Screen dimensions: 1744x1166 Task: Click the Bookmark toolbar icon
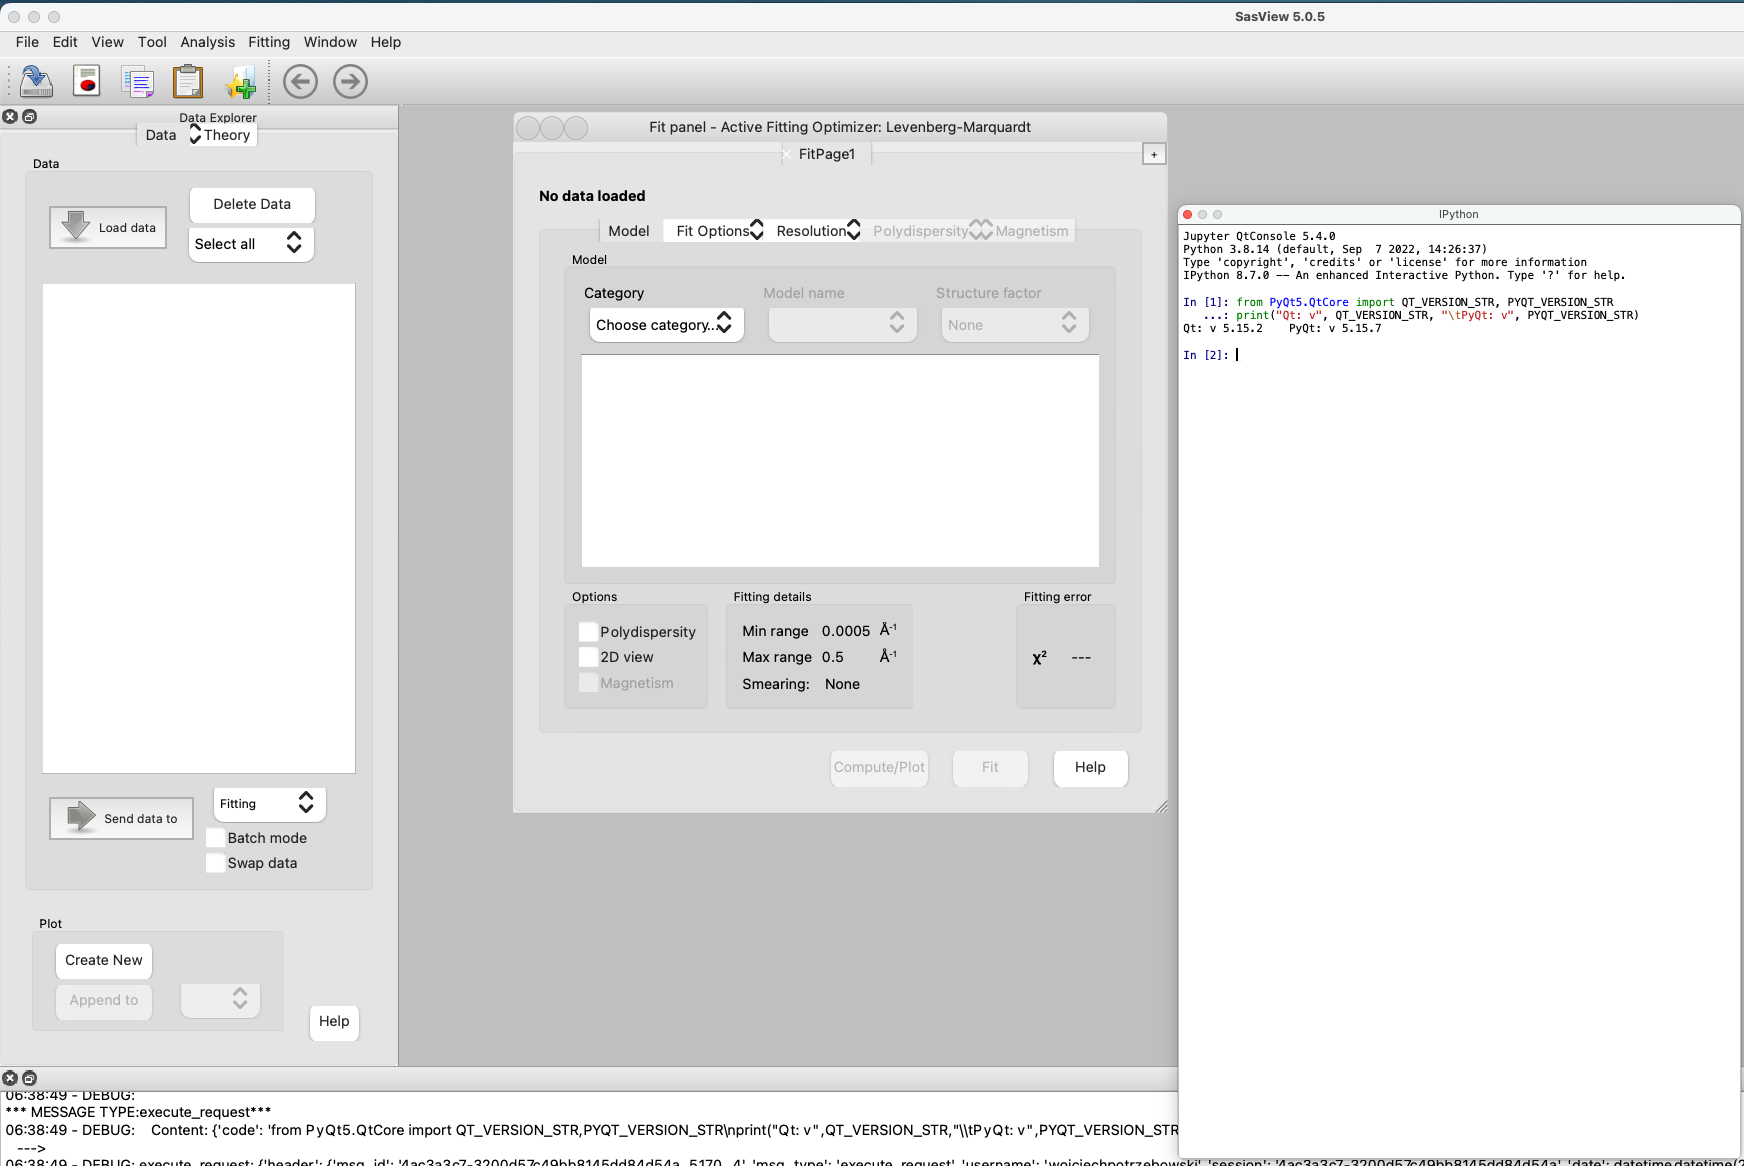tap(240, 81)
